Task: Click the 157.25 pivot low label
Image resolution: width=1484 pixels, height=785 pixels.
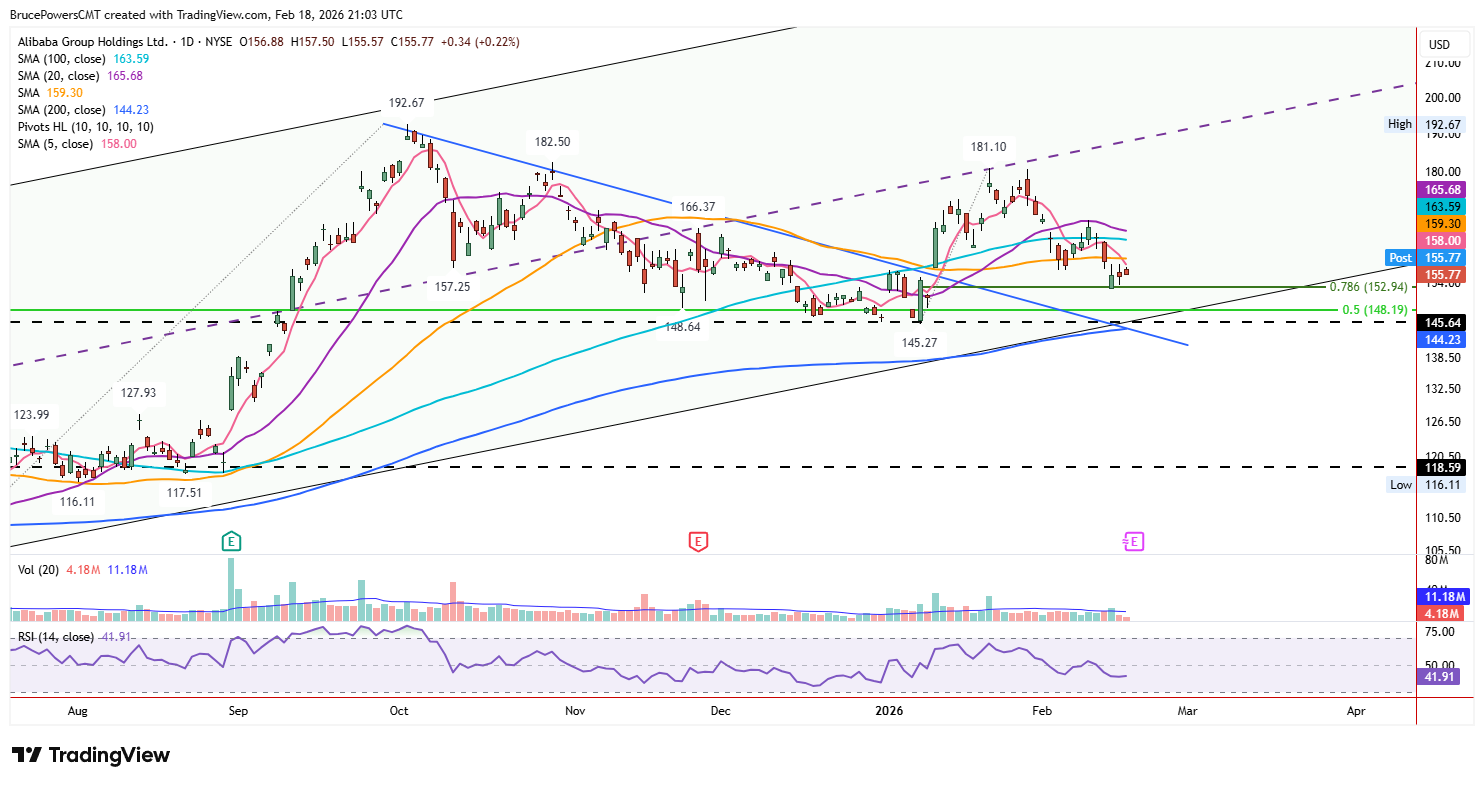Action: point(454,286)
